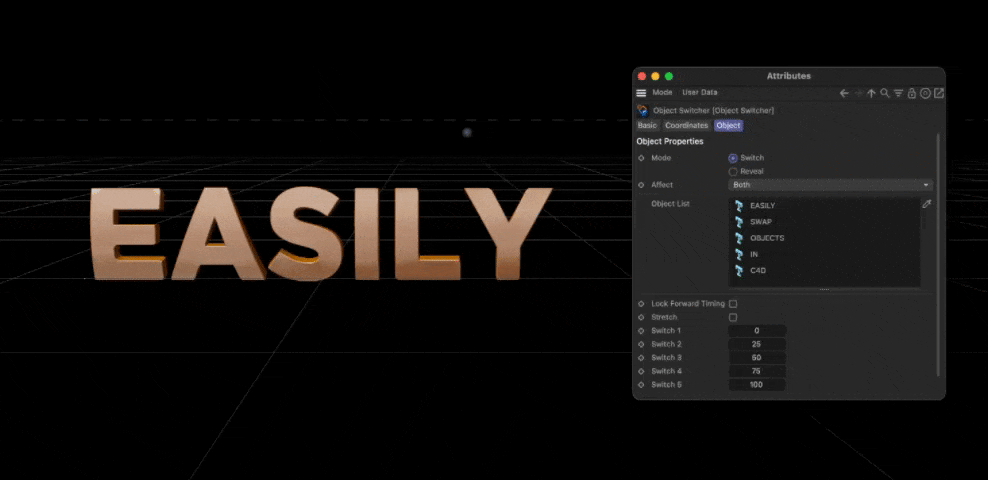
Task: Toggle keyframe diamond for Stretch
Action: pos(641,317)
